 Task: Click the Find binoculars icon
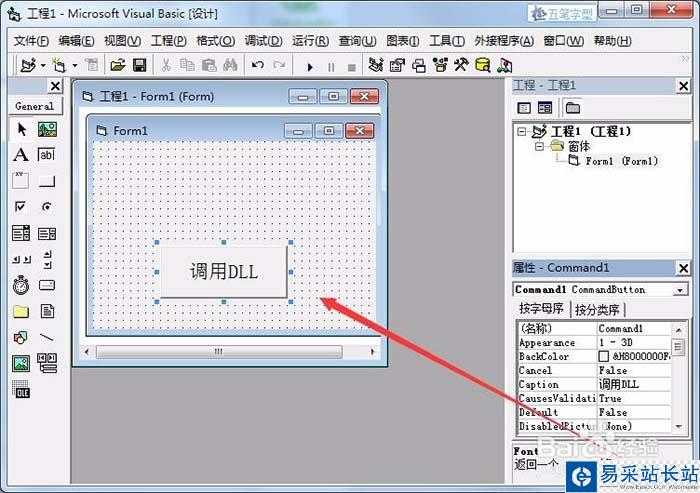click(230, 65)
